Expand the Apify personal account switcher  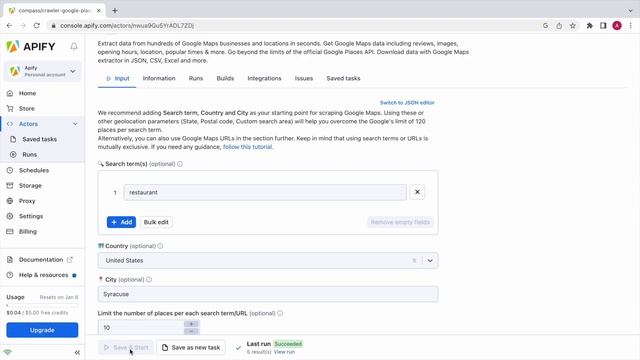tap(42, 71)
